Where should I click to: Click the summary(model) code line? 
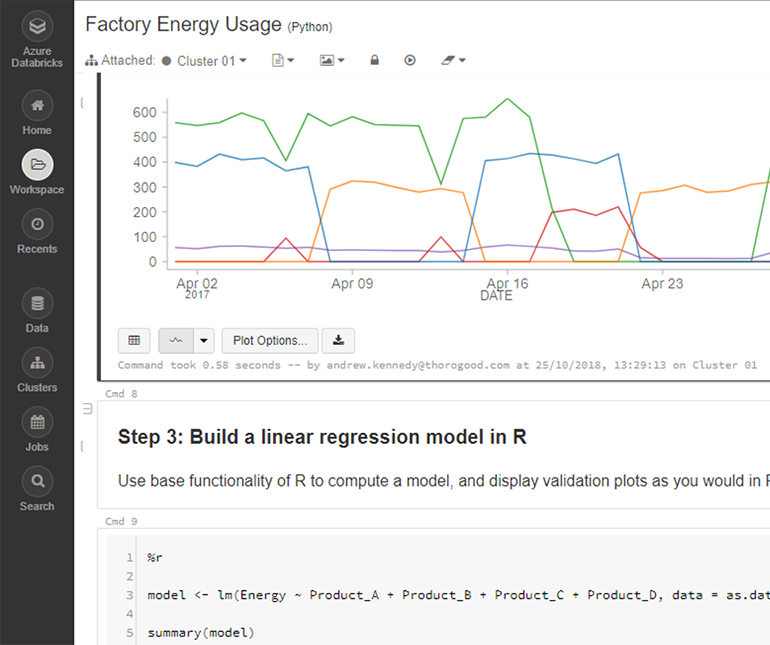(x=201, y=633)
